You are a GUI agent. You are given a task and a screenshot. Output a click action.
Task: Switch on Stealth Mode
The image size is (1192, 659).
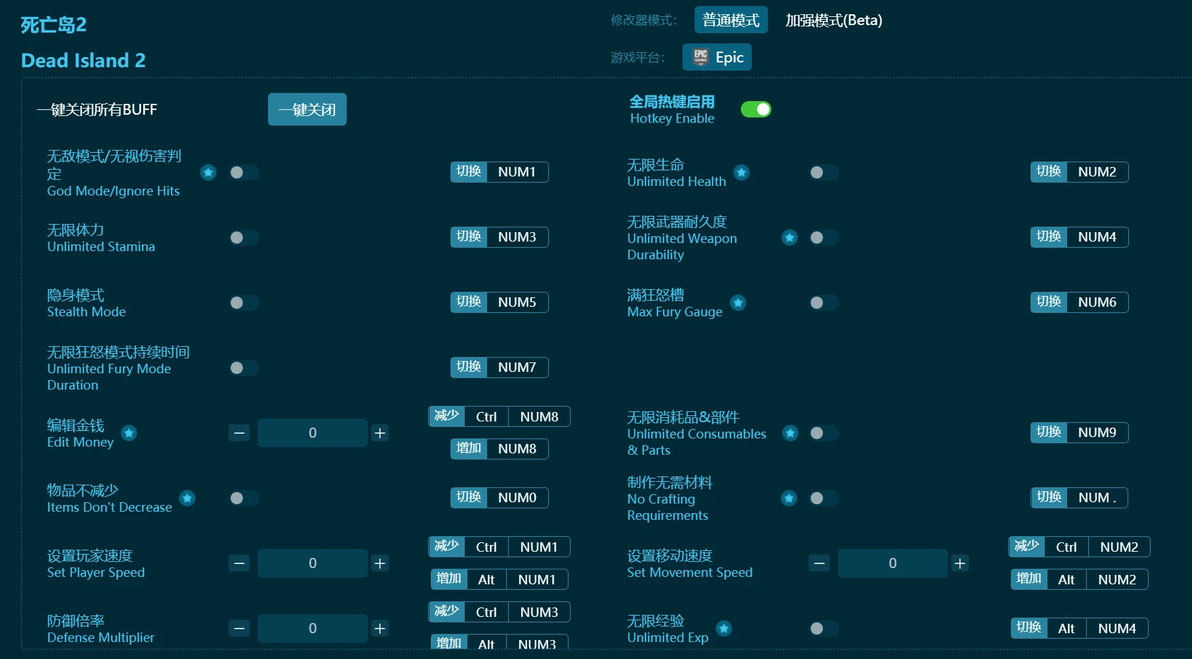coord(244,303)
